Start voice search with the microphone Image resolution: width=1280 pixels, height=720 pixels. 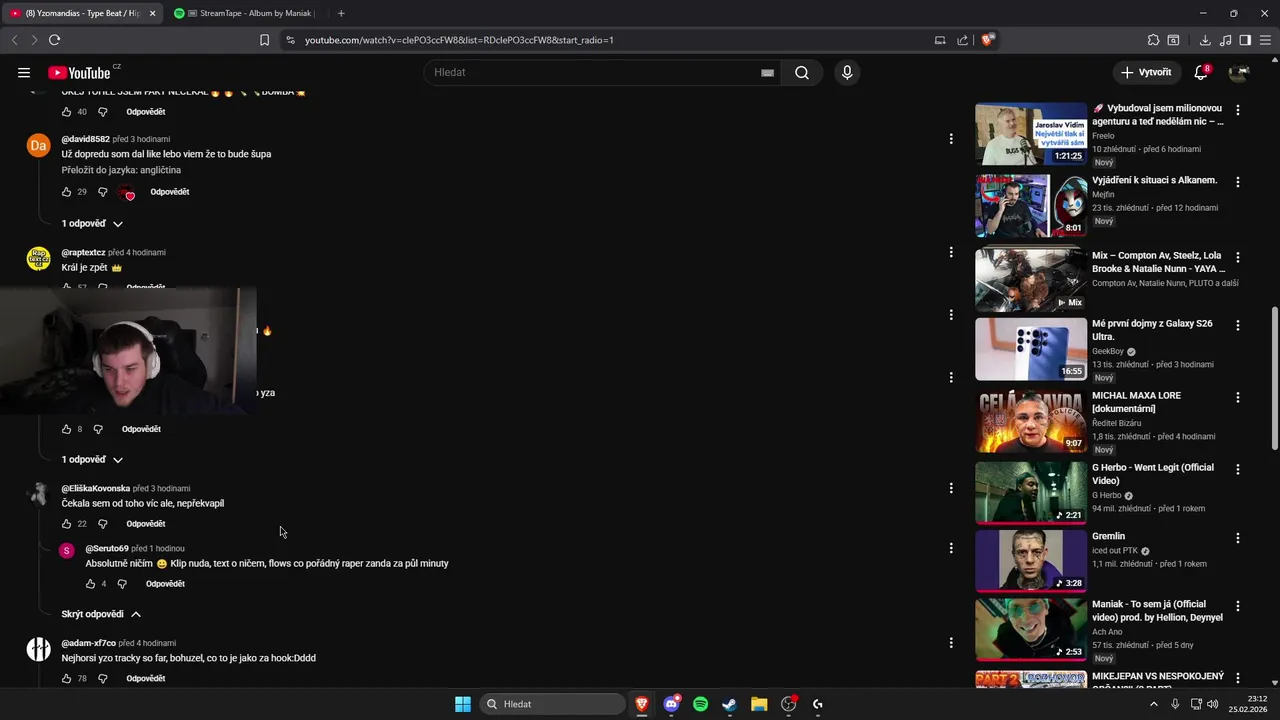[847, 72]
